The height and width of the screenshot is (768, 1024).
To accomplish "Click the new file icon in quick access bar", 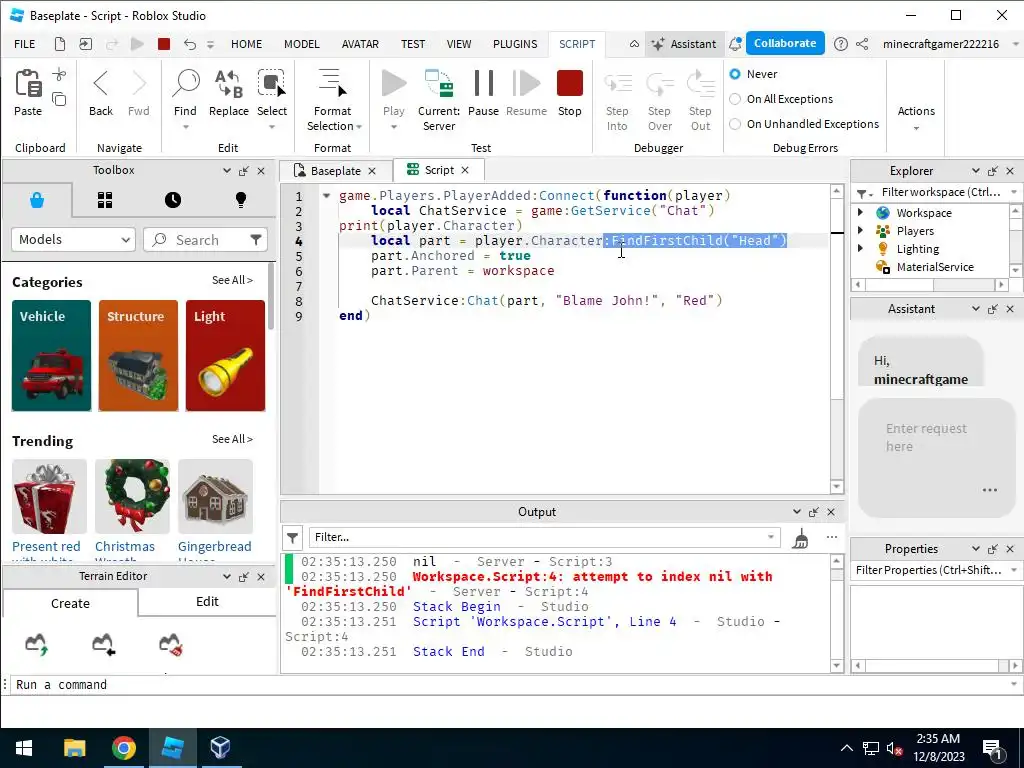I will 59,44.
